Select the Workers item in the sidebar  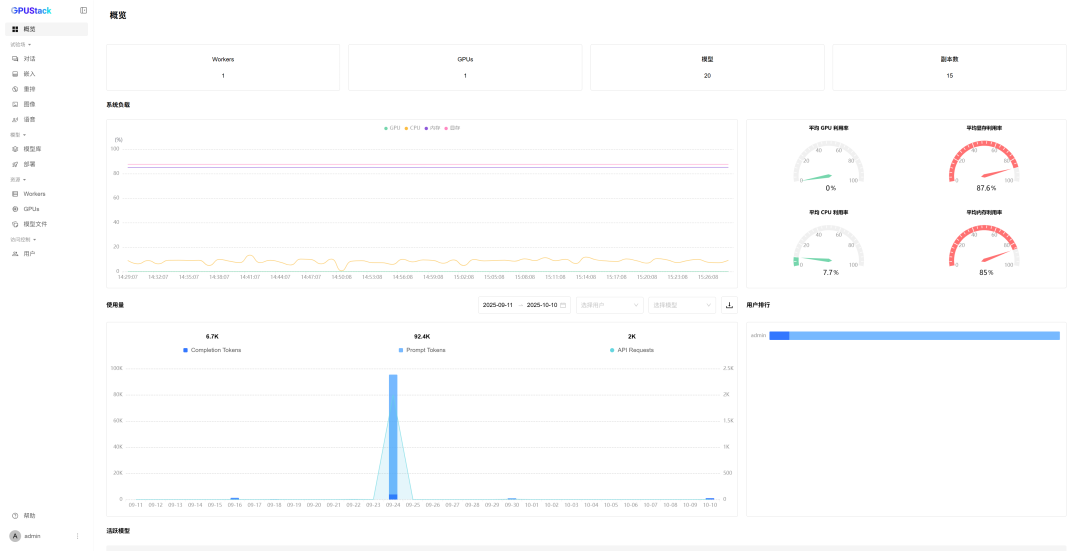[34, 194]
